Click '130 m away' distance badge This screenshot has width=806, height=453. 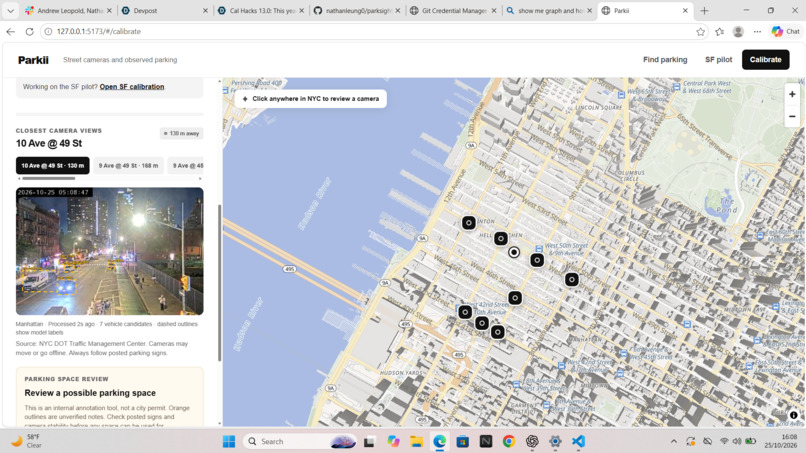[181, 133]
